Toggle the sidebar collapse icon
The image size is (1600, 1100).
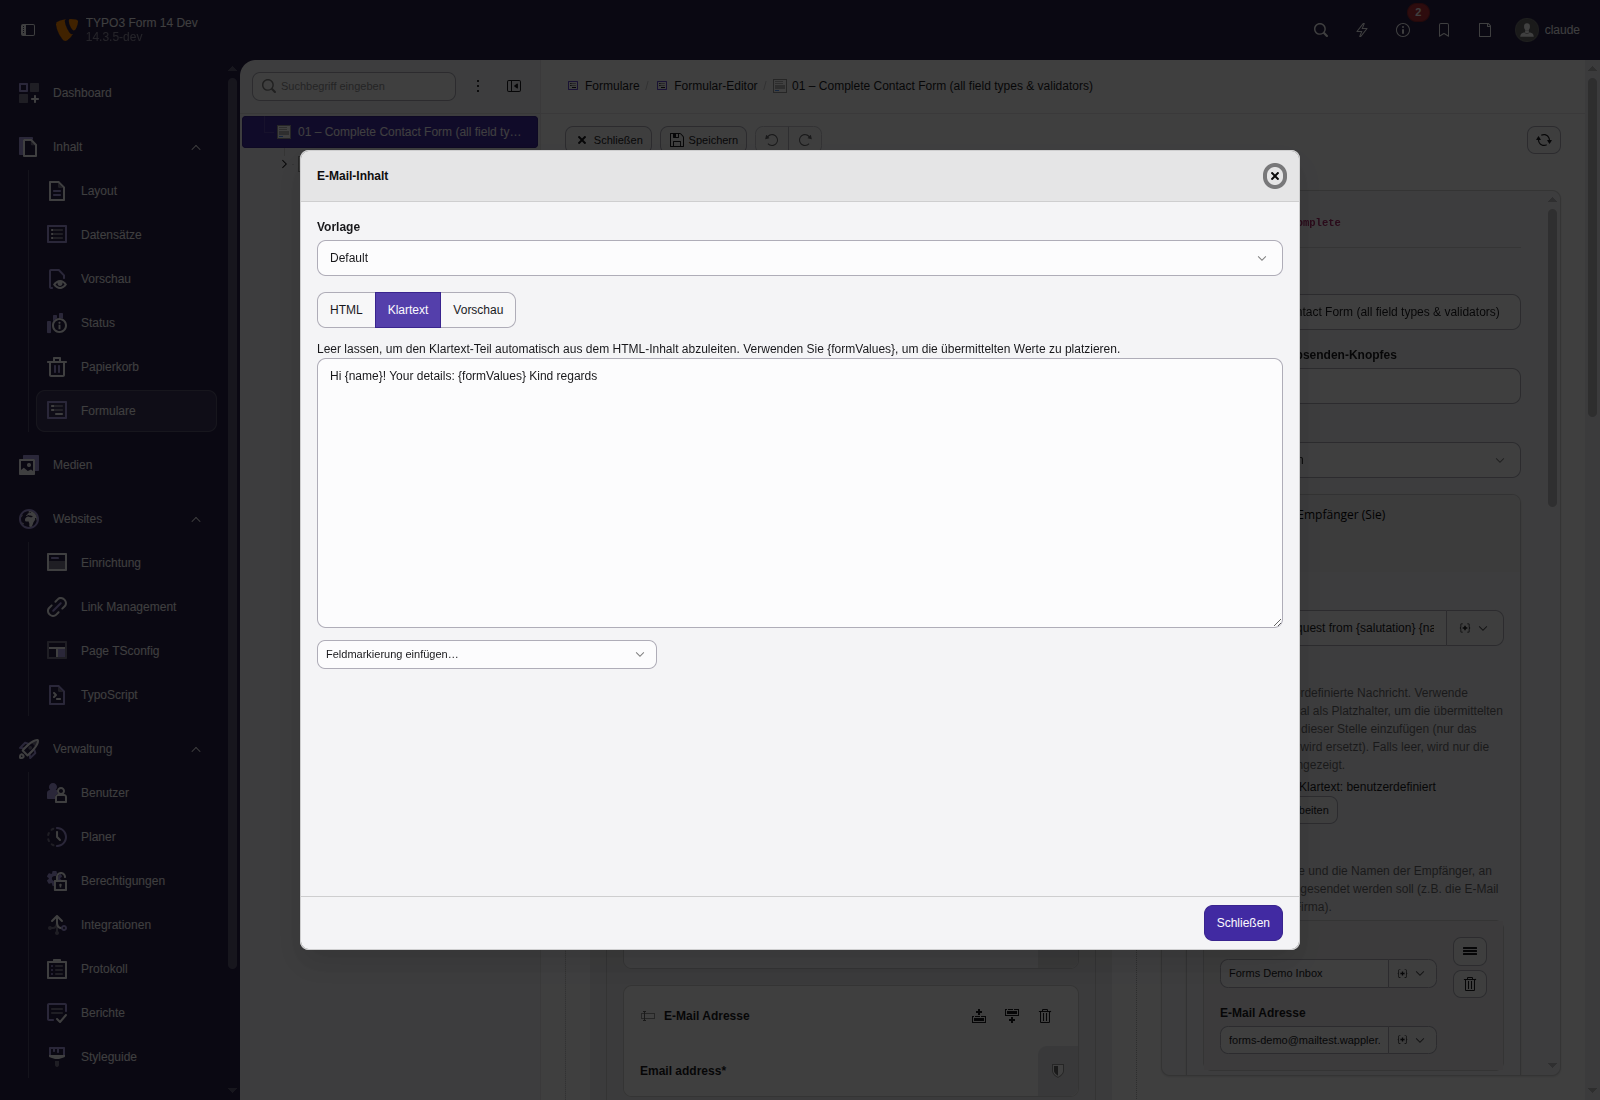(x=28, y=30)
